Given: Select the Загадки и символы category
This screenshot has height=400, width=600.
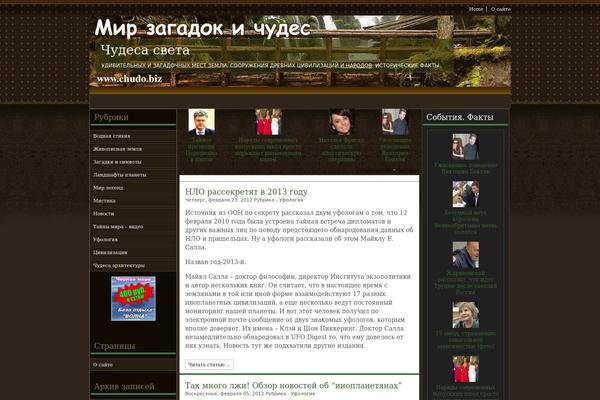Looking at the screenshot, I should click(117, 162).
